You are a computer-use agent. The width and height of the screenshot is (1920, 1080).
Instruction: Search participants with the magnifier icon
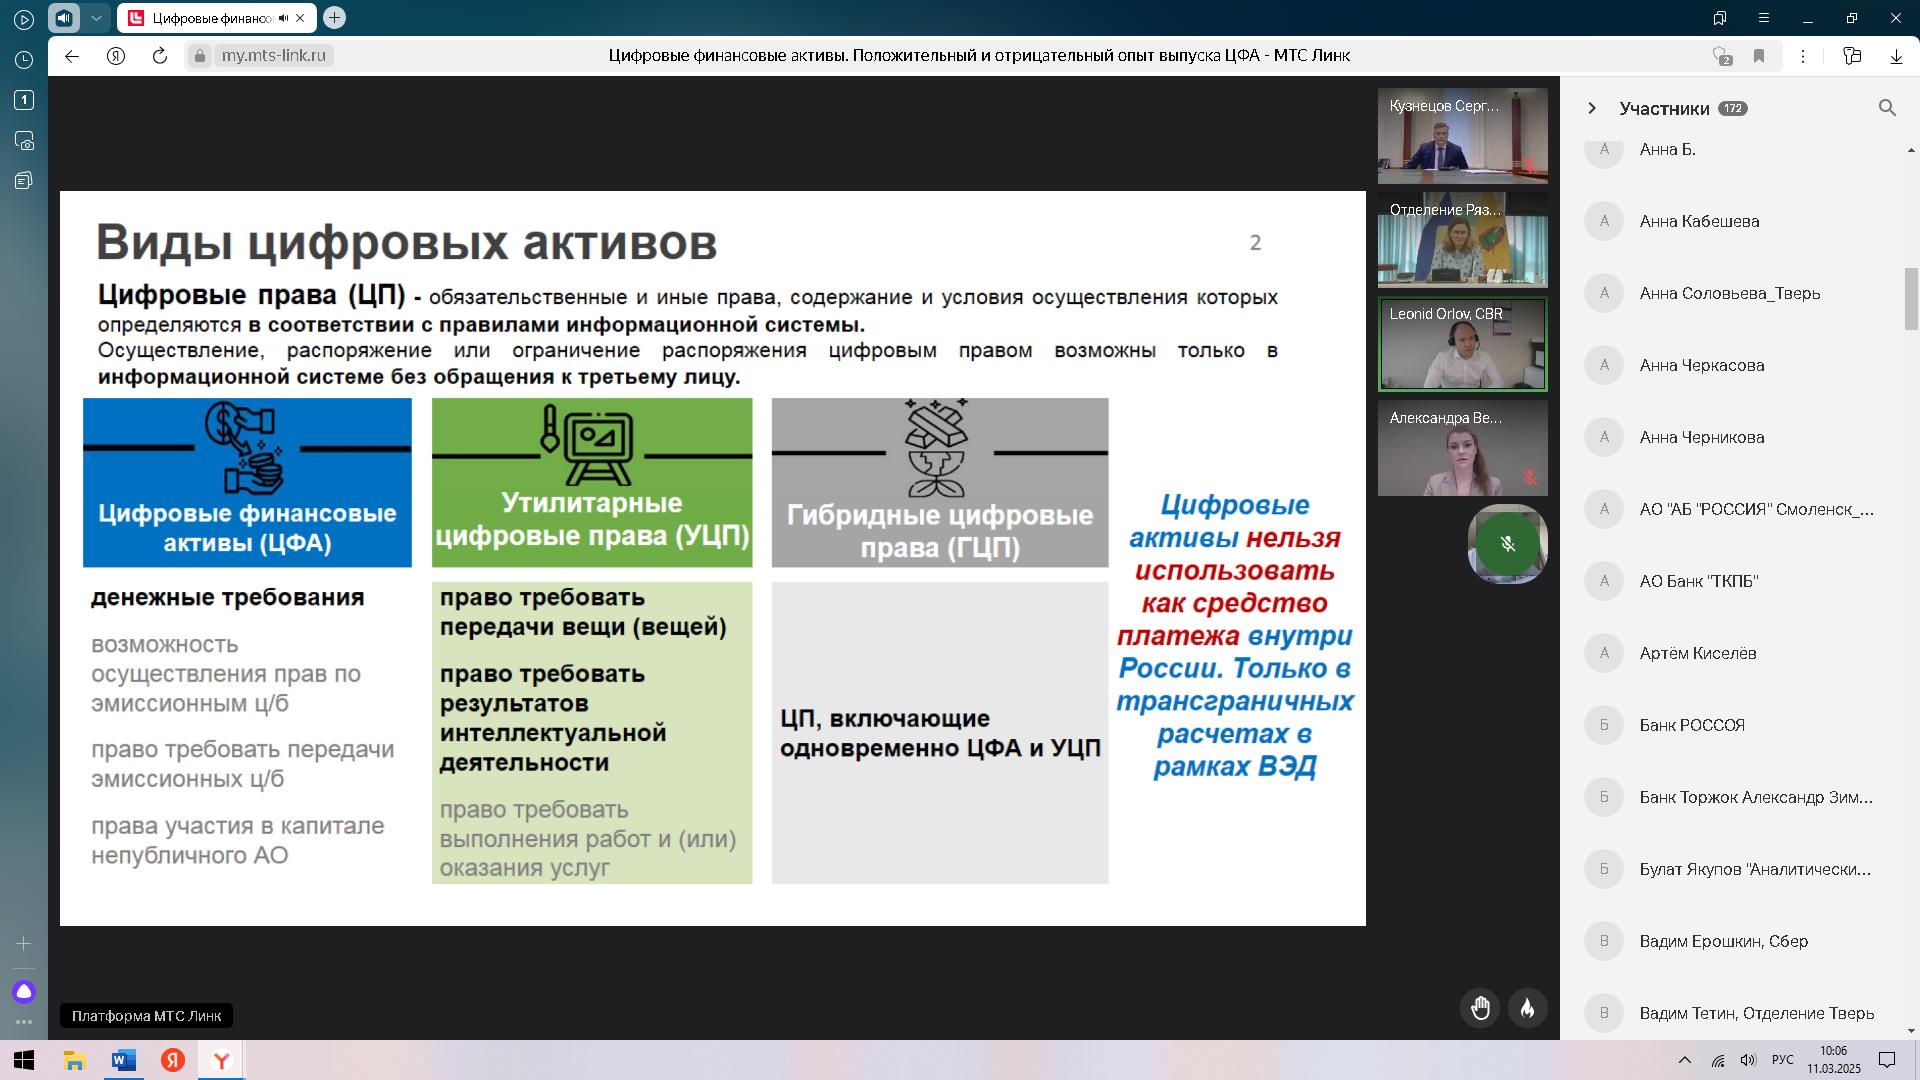[1887, 108]
